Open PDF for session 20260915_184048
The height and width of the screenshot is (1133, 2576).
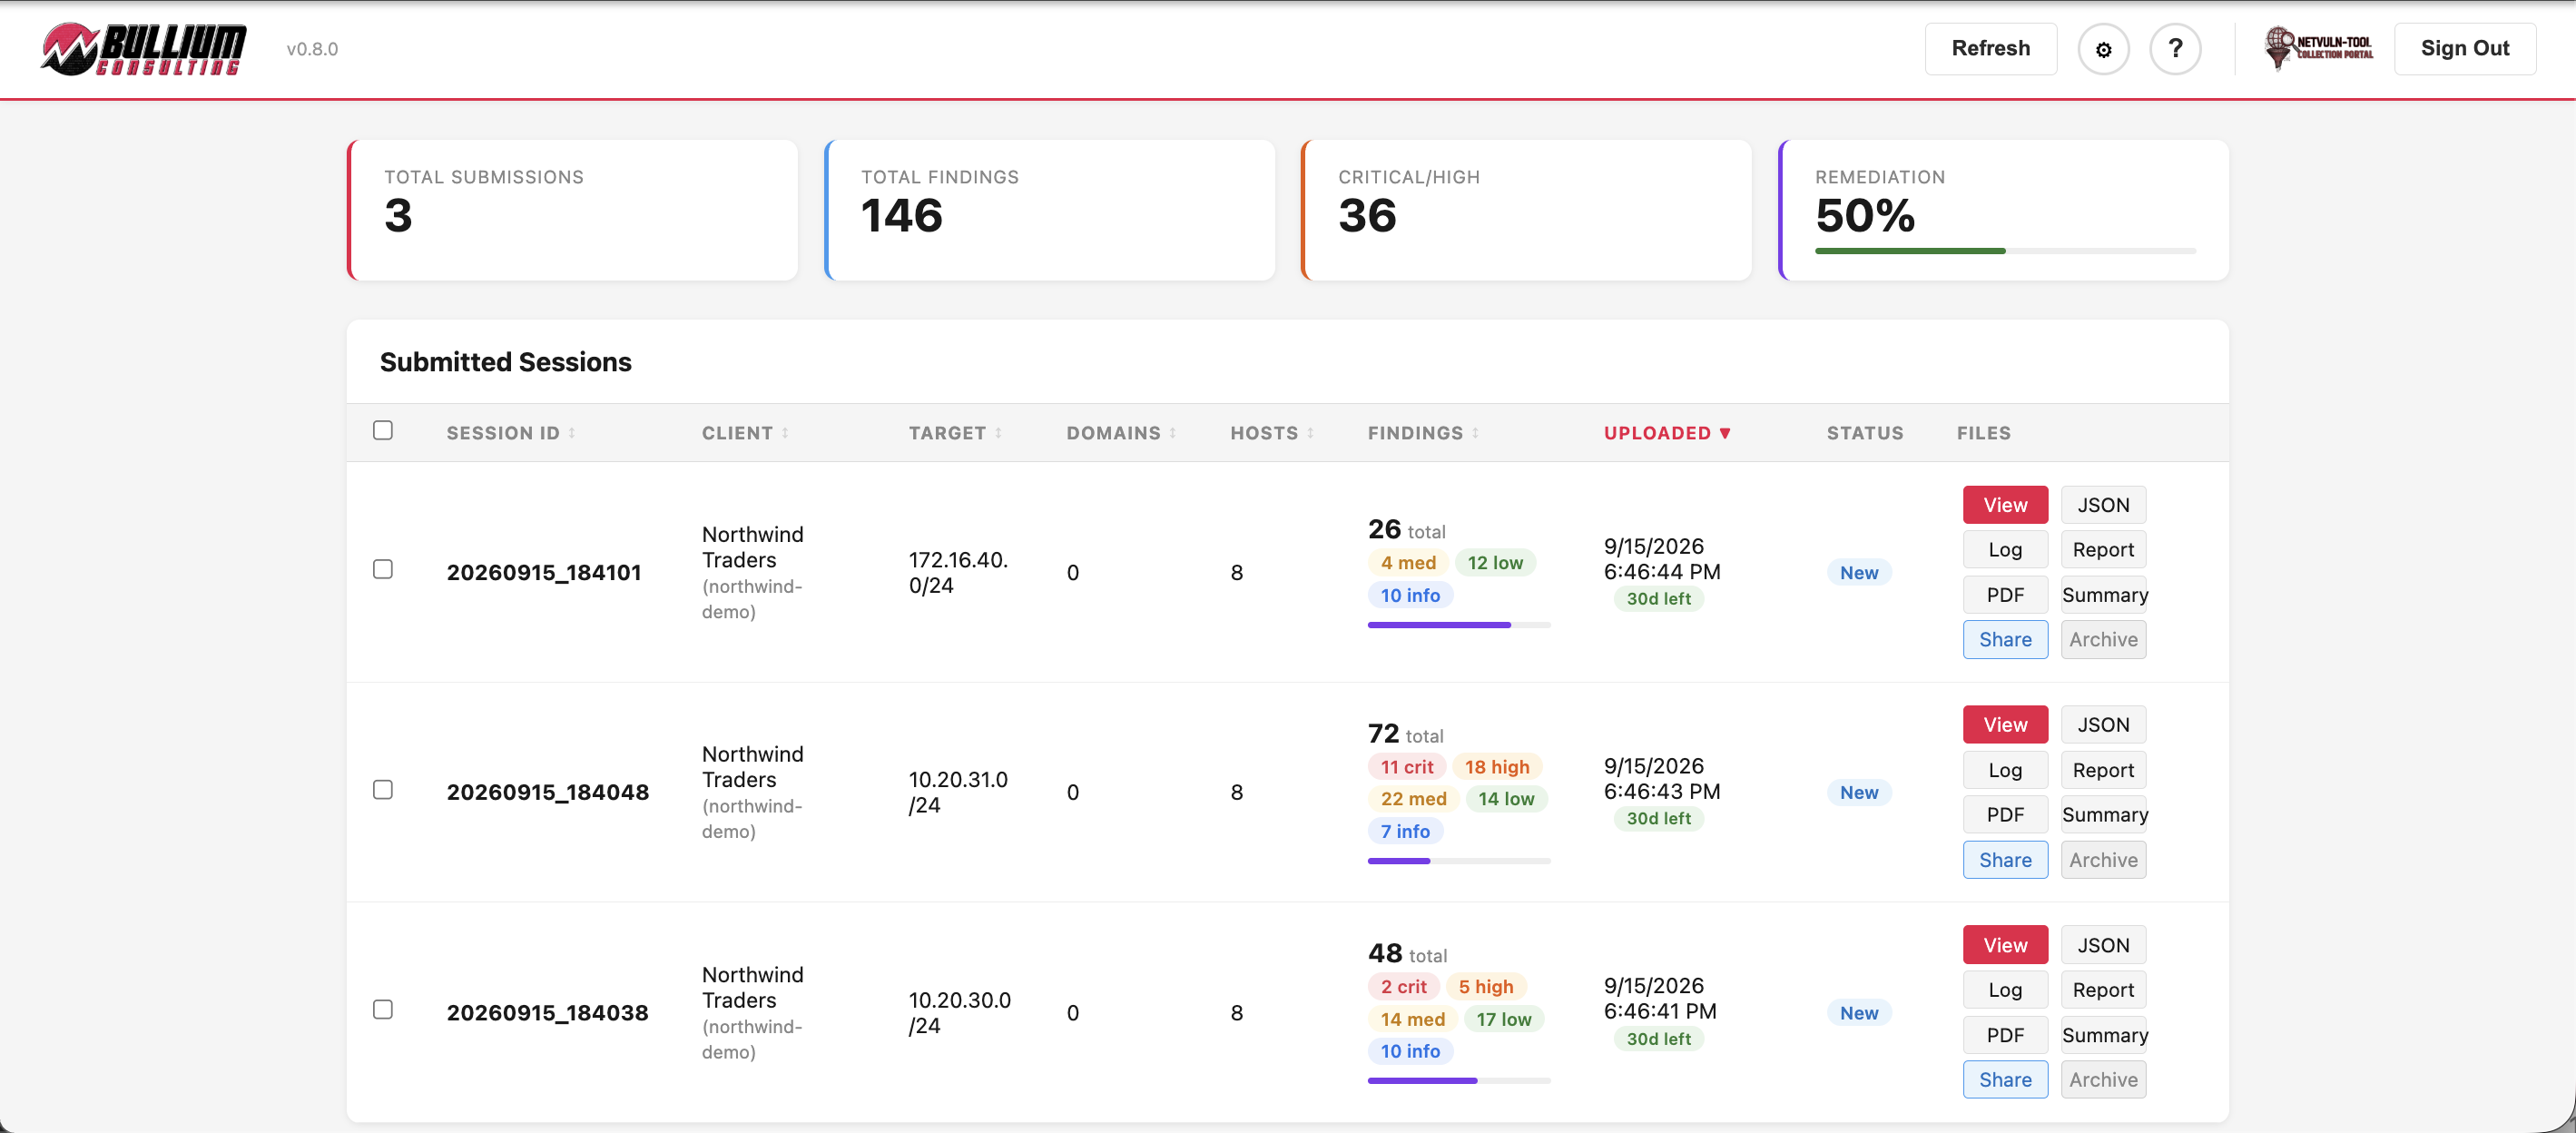coord(2005,815)
